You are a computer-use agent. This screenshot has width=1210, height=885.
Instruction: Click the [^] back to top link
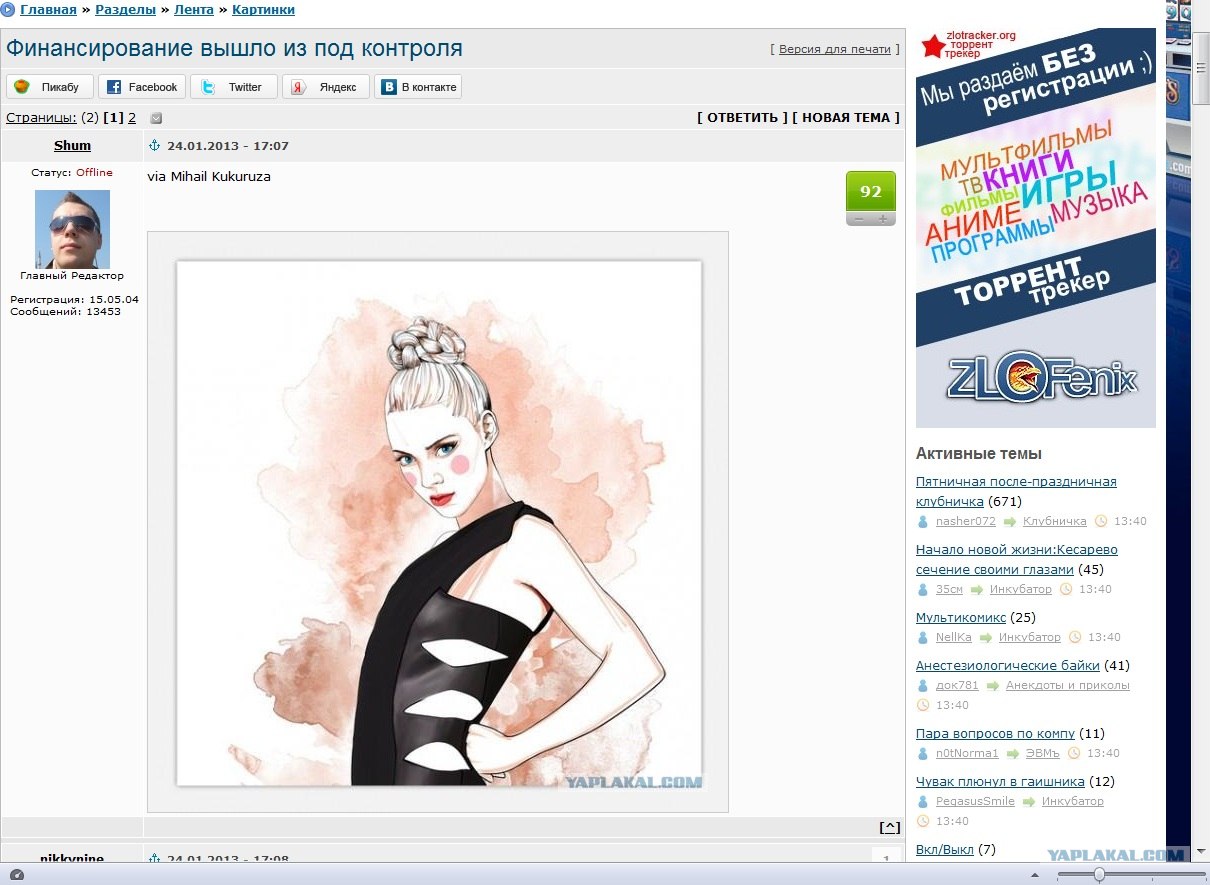[x=889, y=827]
